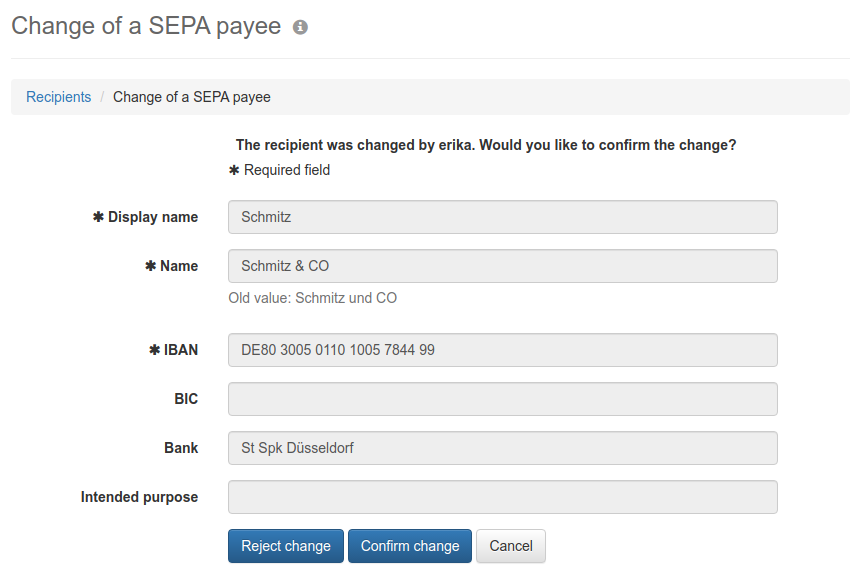The height and width of the screenshot is (573, 856).
Task: Cancel the payee change
Action: 511,546
